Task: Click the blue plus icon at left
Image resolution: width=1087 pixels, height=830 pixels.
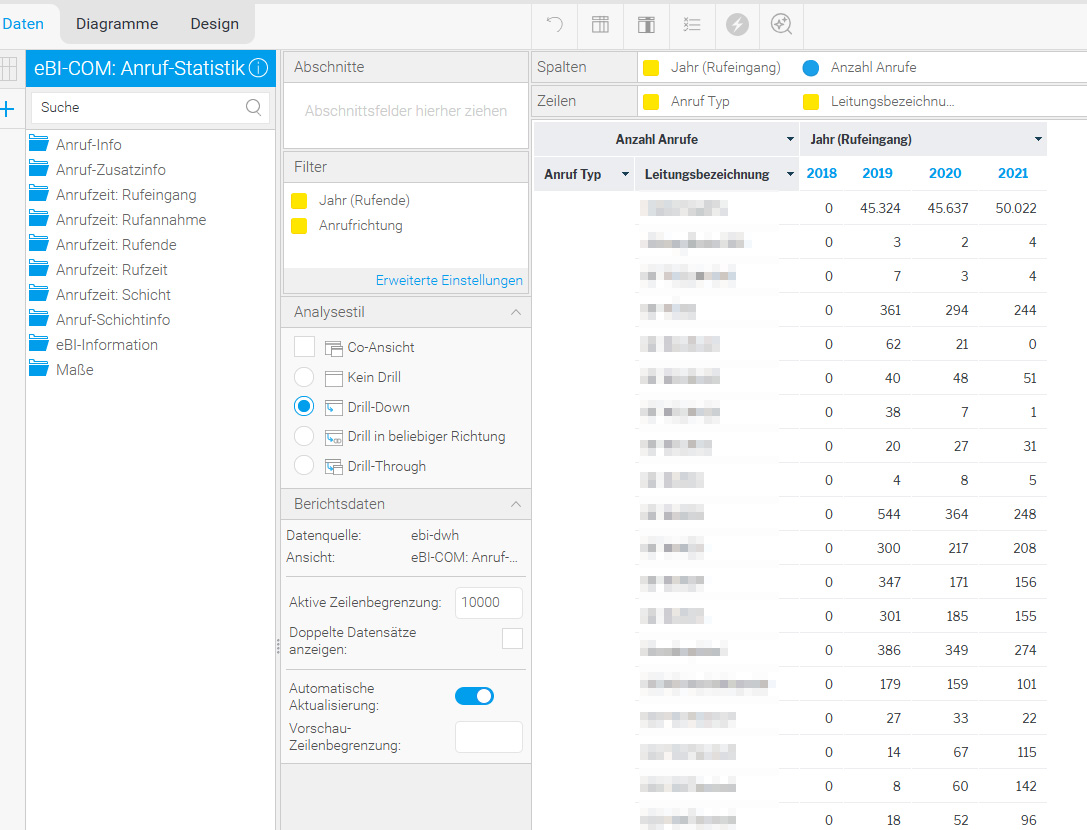Action: click(x=8, y=108)
